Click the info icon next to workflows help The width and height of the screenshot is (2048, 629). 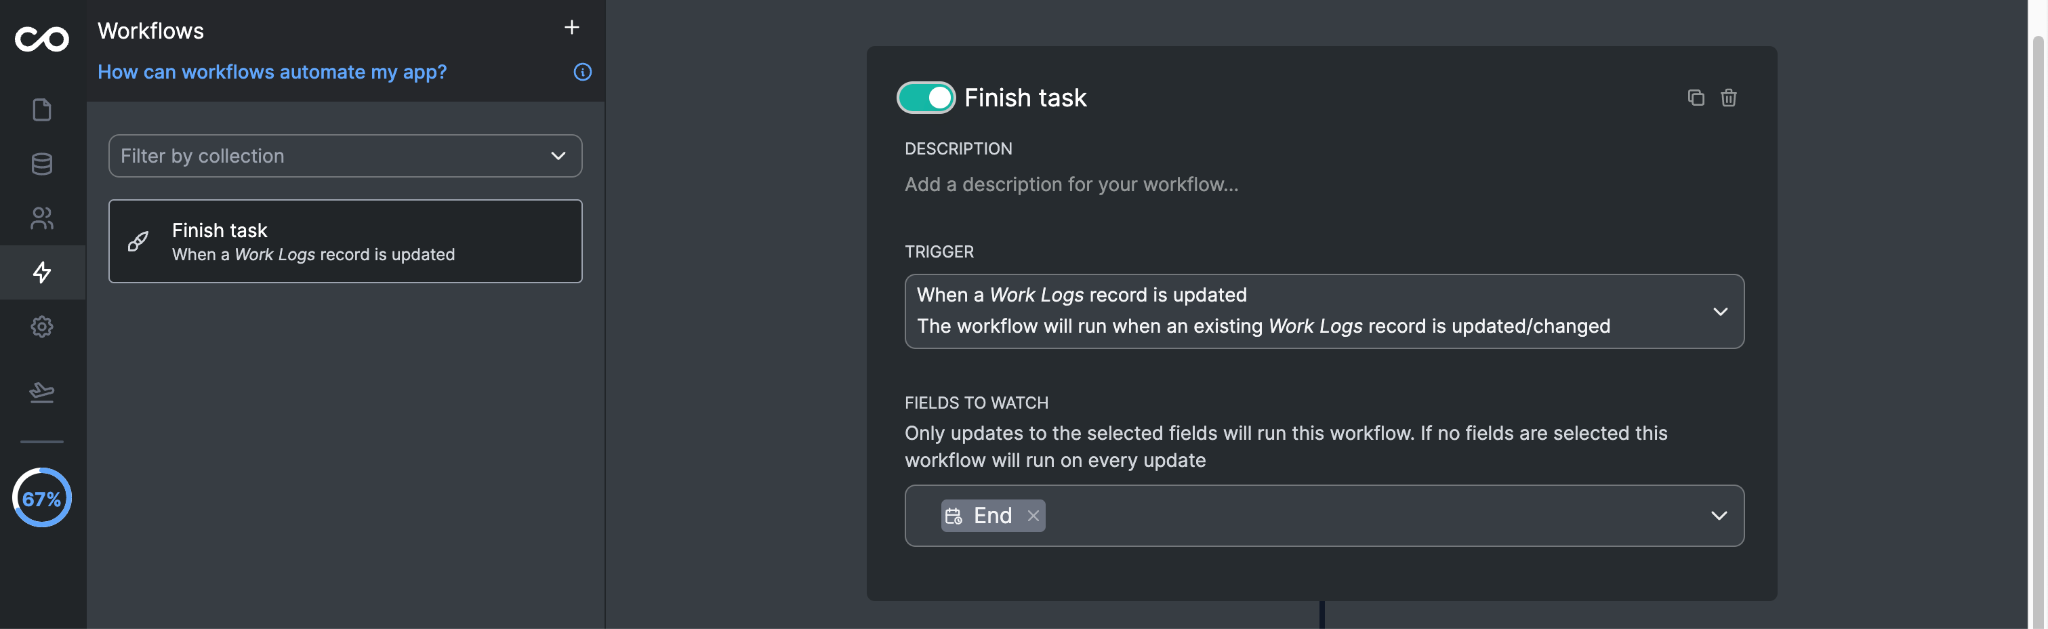click(583, 72)
